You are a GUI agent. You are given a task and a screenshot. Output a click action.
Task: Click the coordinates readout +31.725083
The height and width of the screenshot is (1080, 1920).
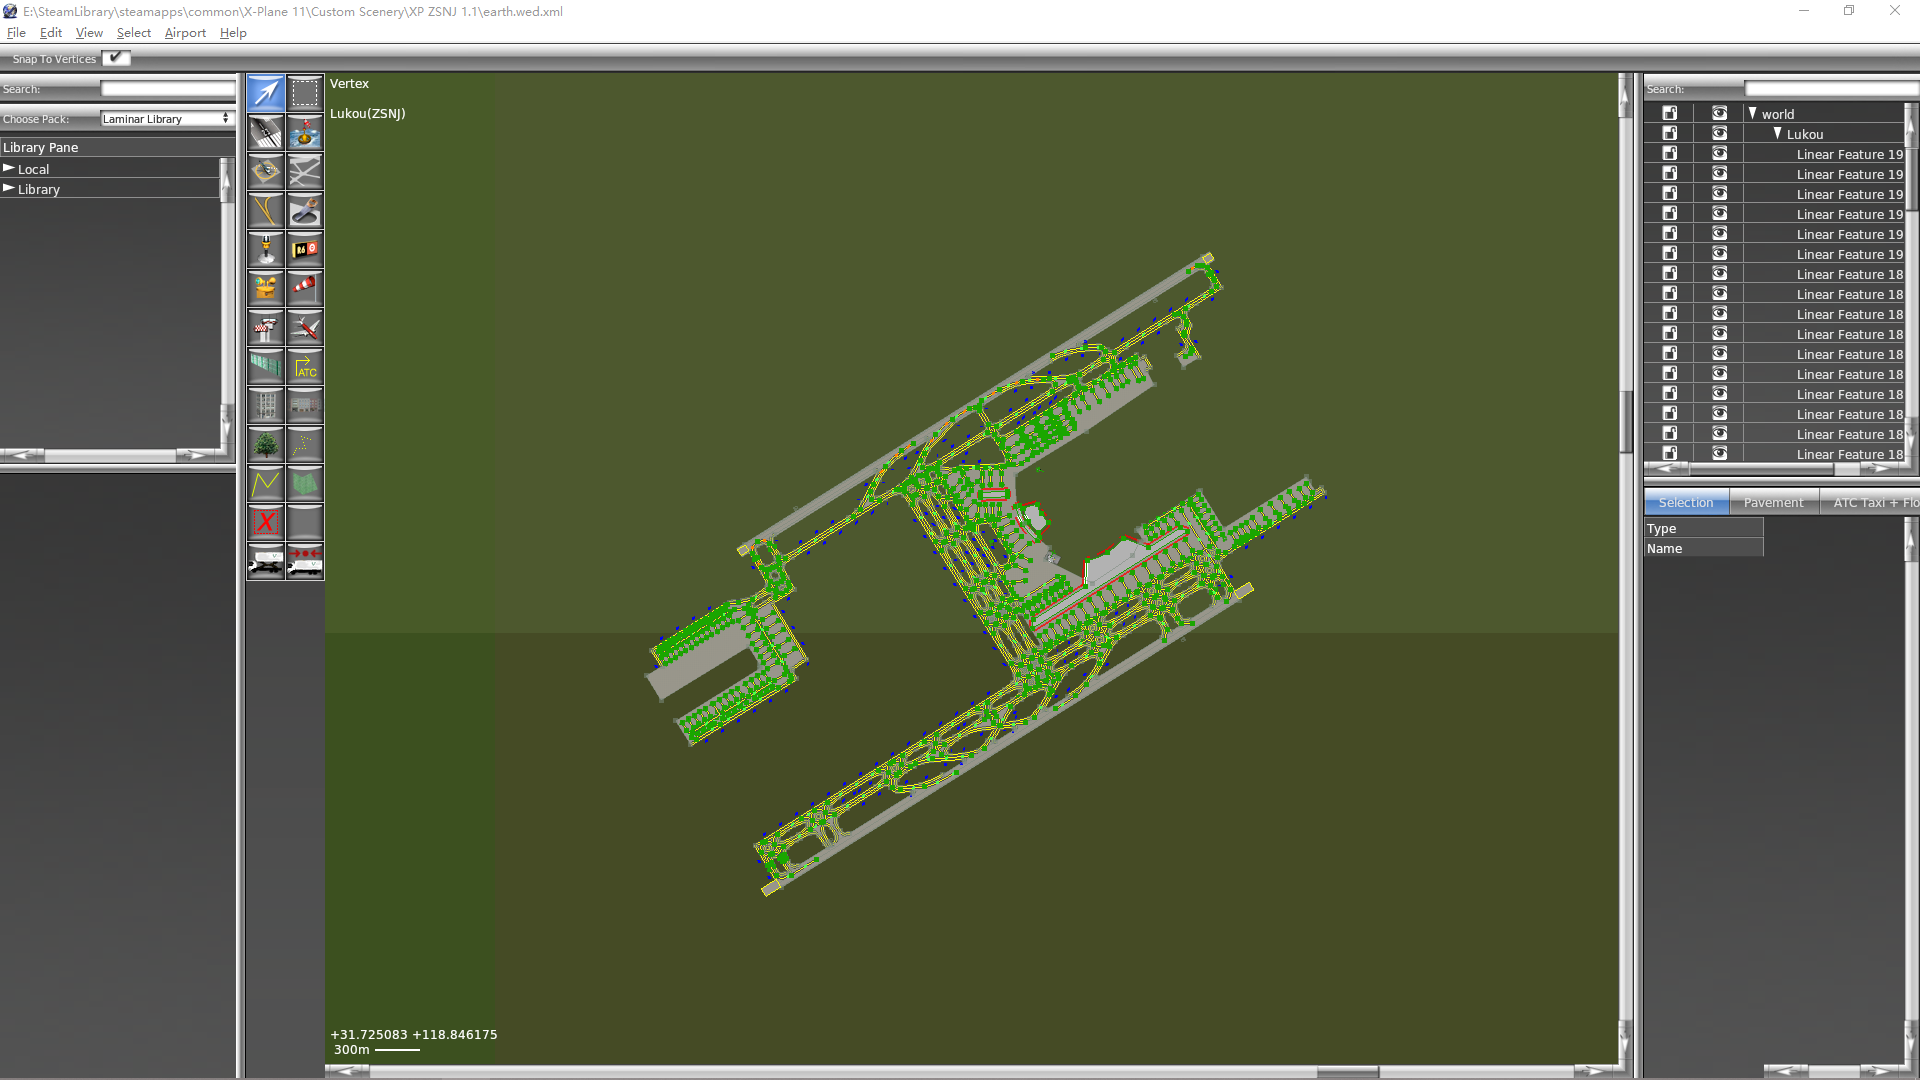(x=414, y=1034)
